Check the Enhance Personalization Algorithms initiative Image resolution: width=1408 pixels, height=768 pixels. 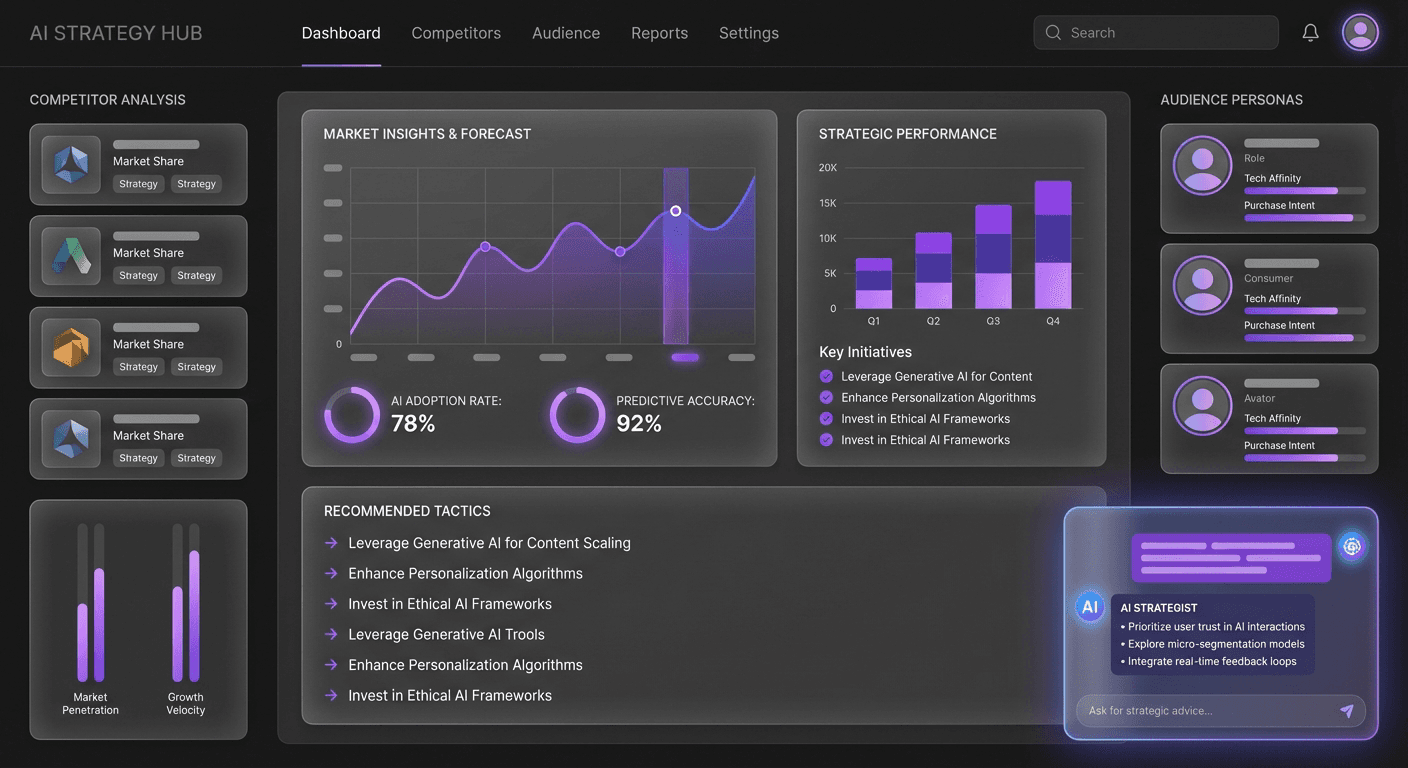point(825,397)
